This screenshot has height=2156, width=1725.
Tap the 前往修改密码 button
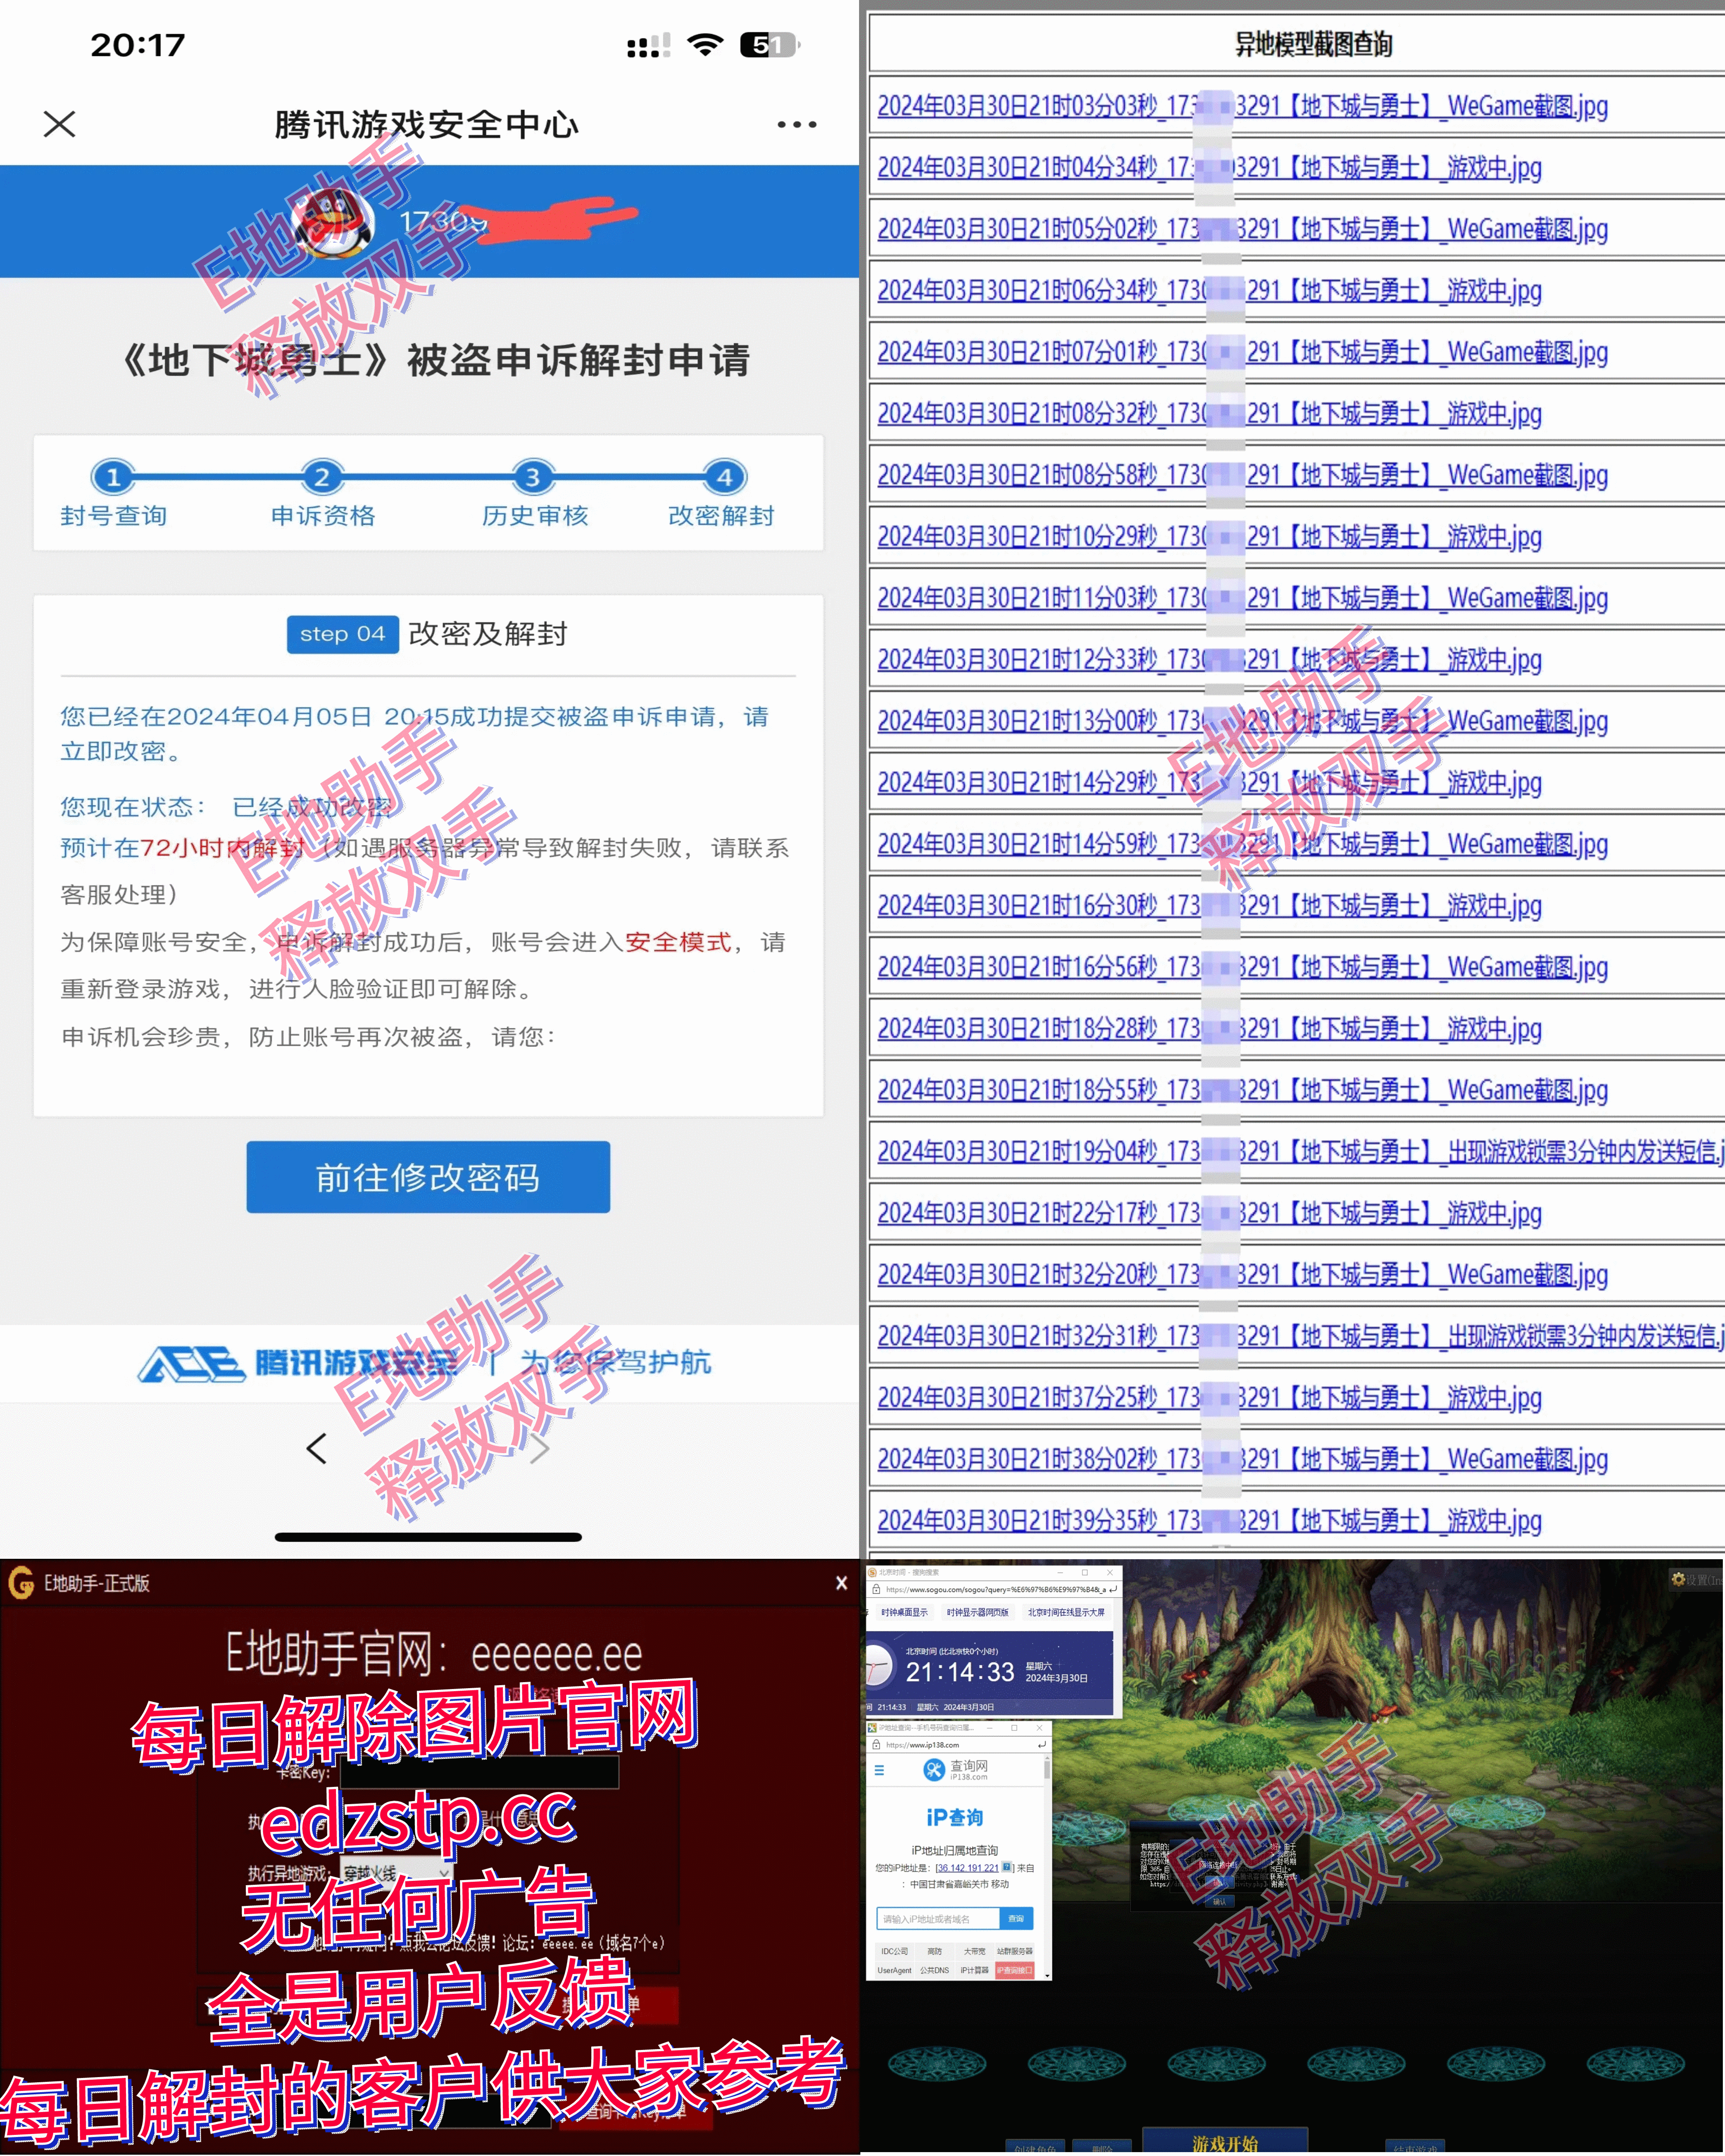(428, 1177)
